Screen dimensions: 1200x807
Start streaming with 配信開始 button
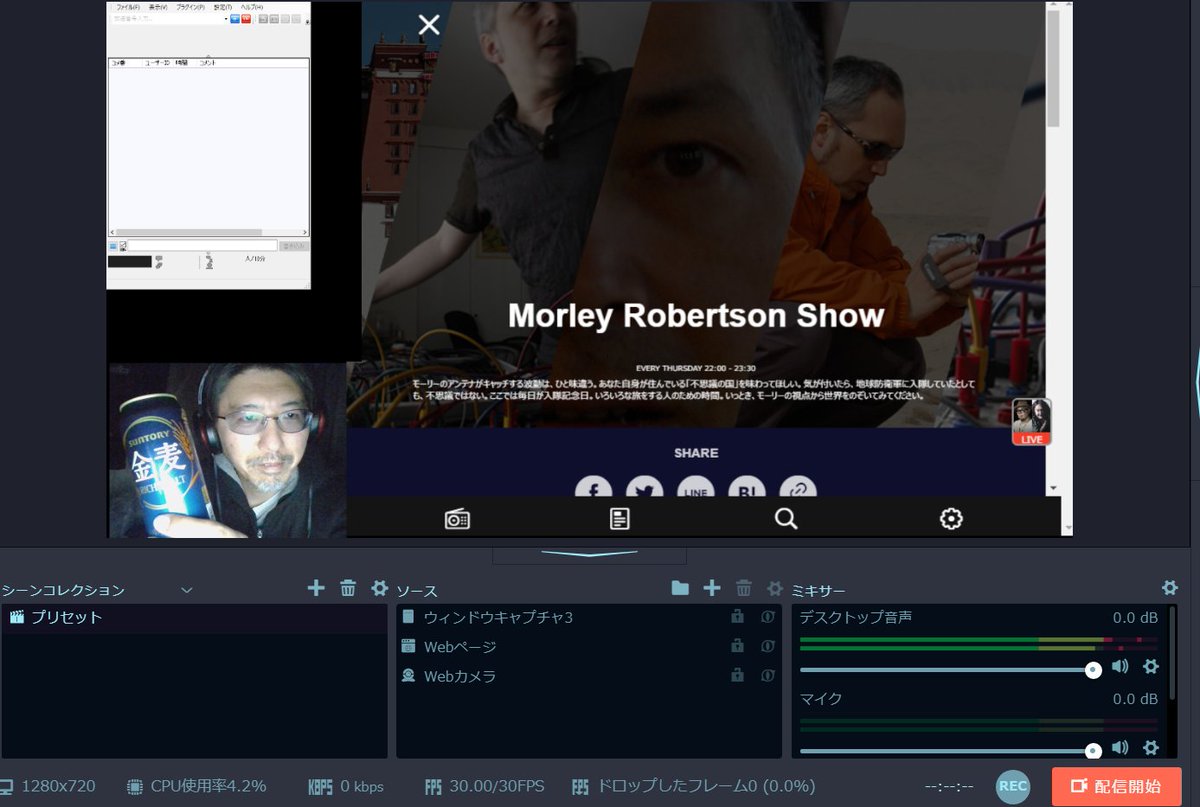pos(1117,786)
